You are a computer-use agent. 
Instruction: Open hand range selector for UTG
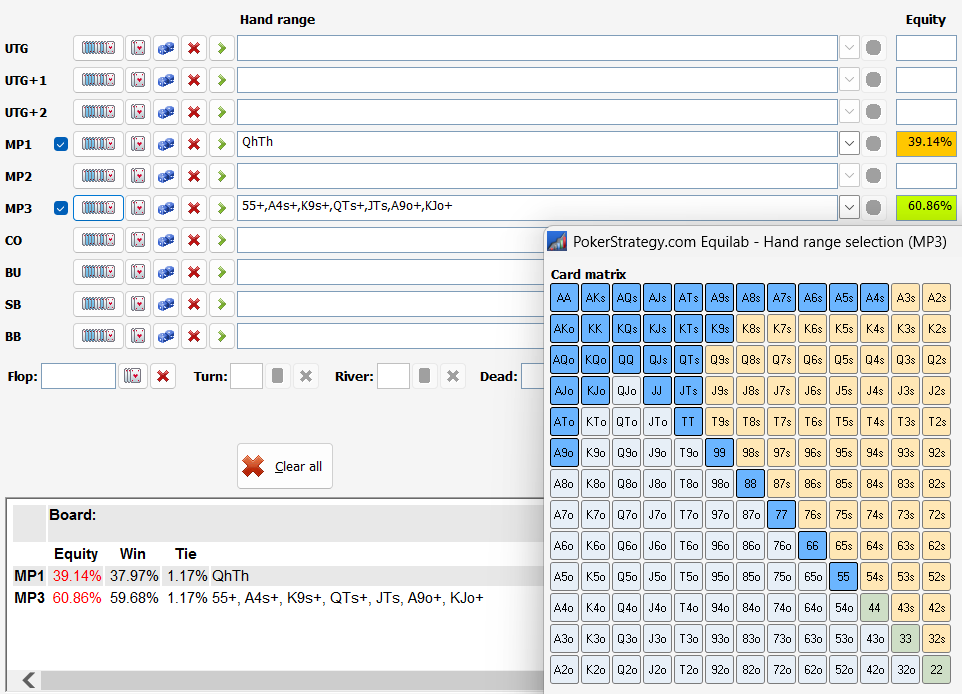click(98, 48)
